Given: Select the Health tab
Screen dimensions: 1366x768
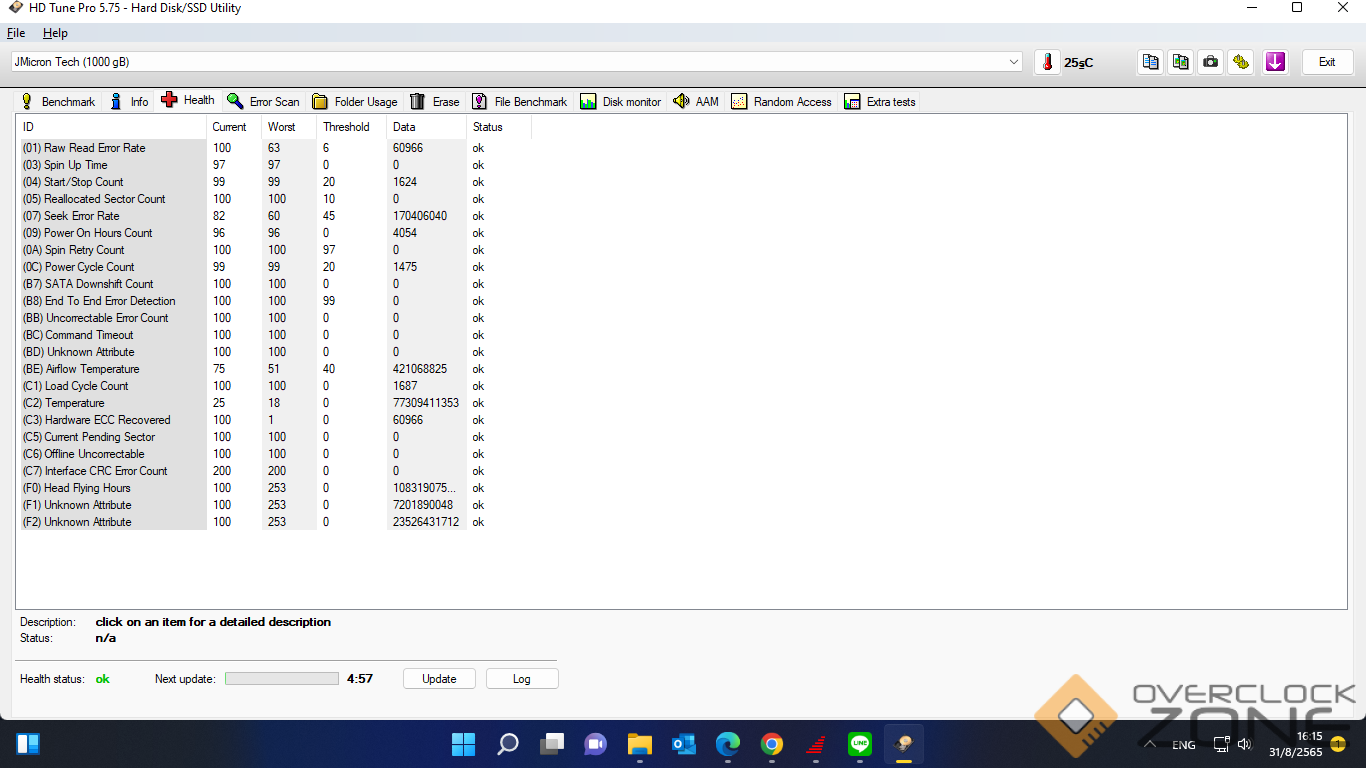Looking at the screenshot, I should click(188, 100).
